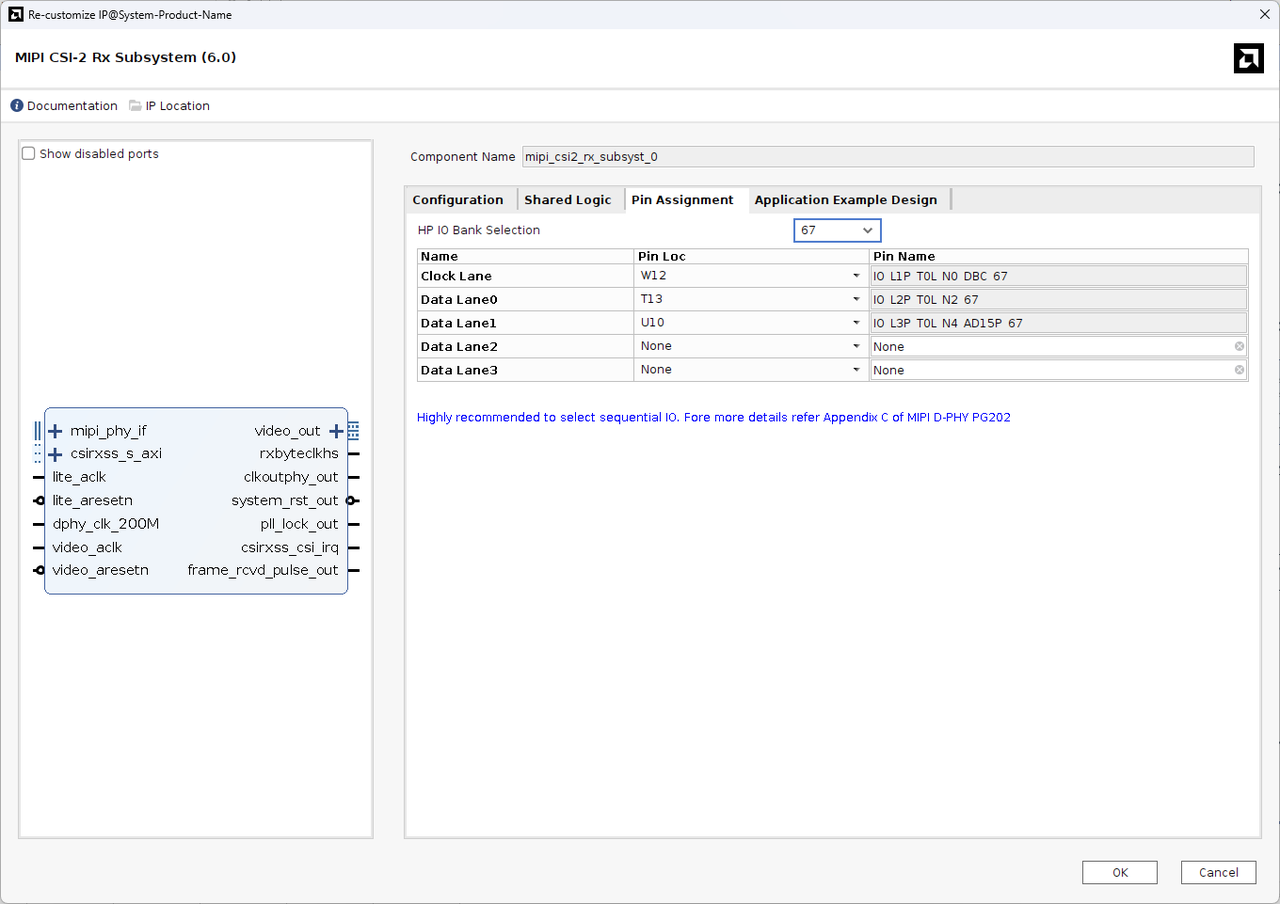
Task: Clear the Data Lane3 pin name field
Action: tap(1239, 370)
